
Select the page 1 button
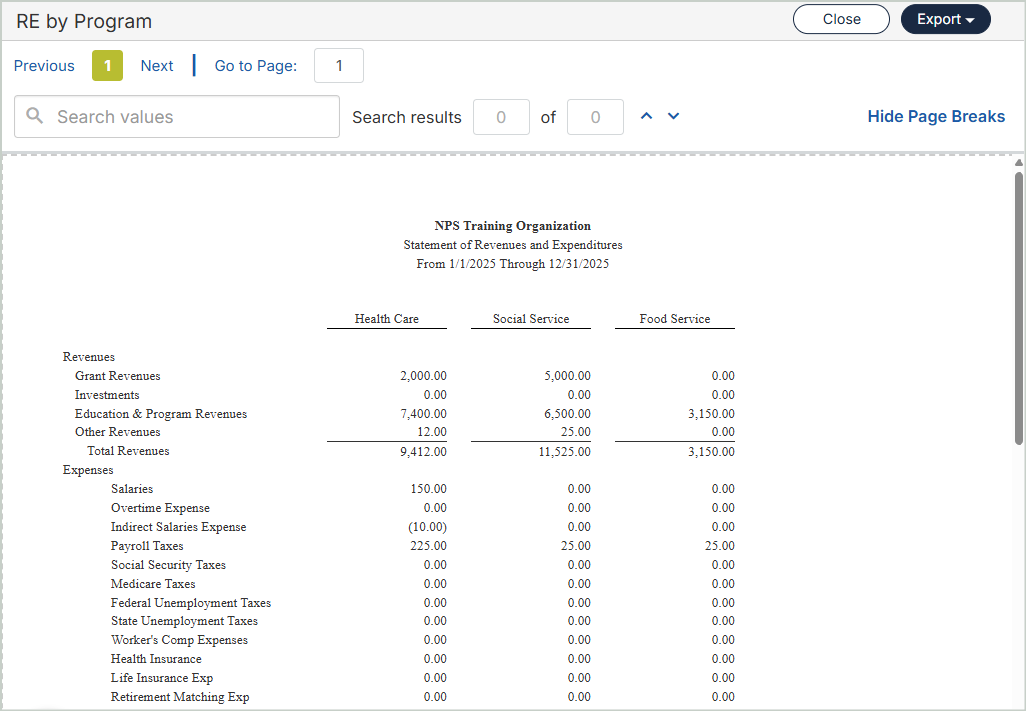107,66
